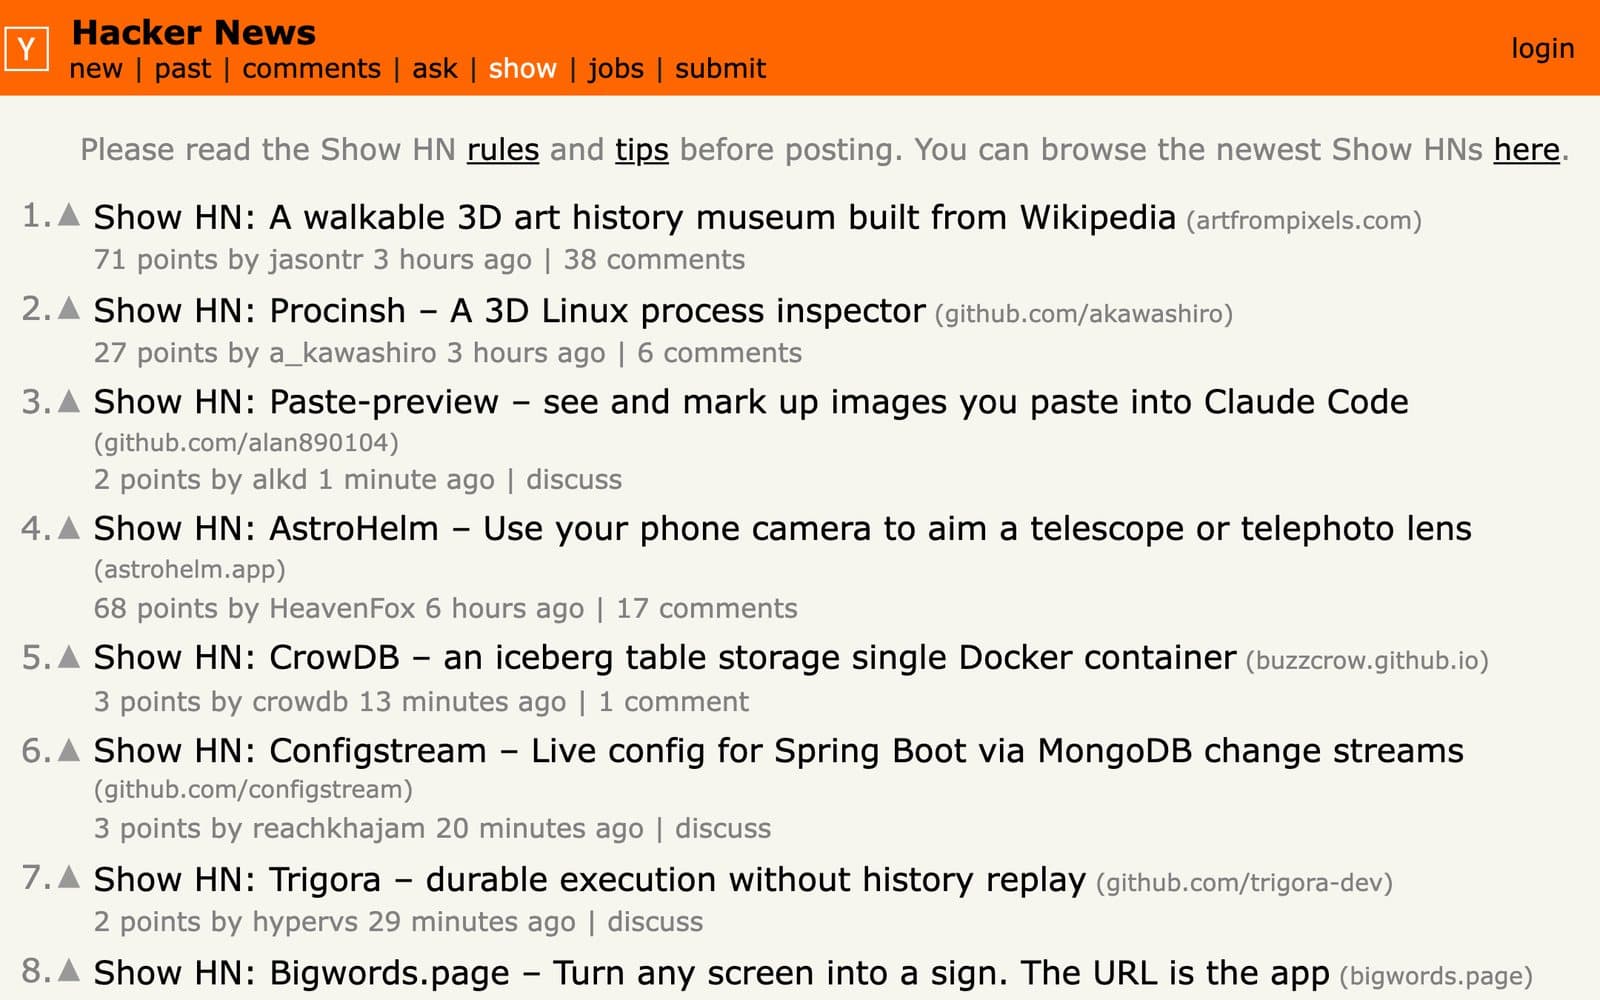Open user profile jasontr
Image resolution: width=1600 pixels, height=1000 pixels.
pos(316,260)
